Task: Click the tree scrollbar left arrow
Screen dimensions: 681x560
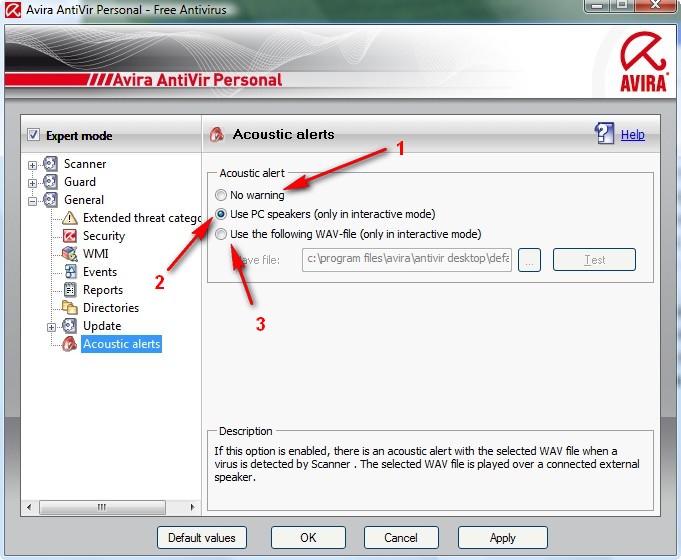Action: click(x=29, y=507)
